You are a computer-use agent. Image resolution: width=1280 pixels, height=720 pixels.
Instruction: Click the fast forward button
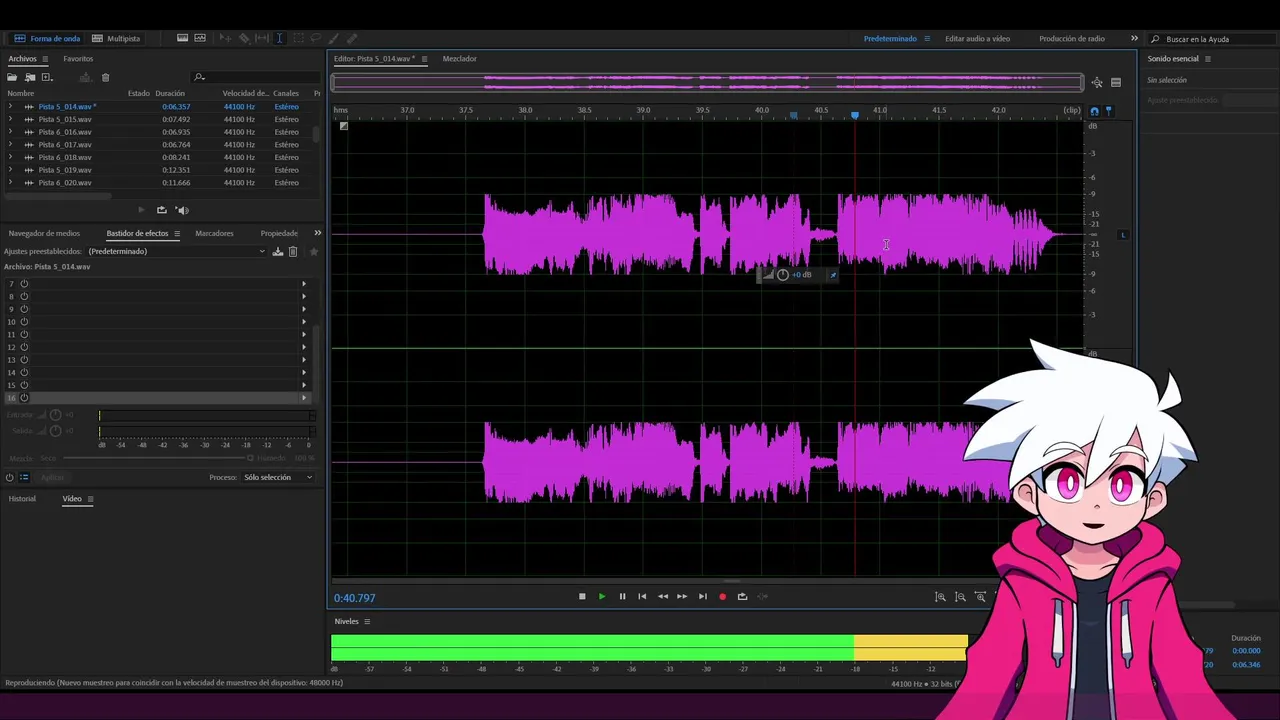pyautogui.click(x=682, y=597)
